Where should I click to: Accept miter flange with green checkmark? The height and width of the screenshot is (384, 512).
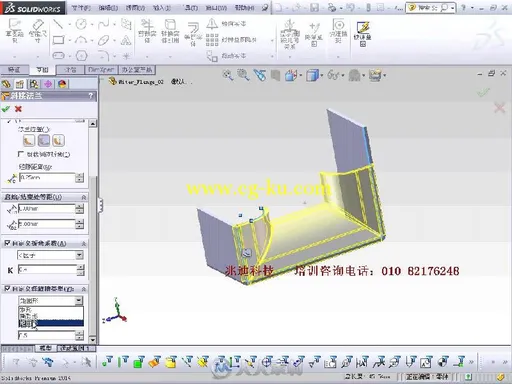point(6,109)
